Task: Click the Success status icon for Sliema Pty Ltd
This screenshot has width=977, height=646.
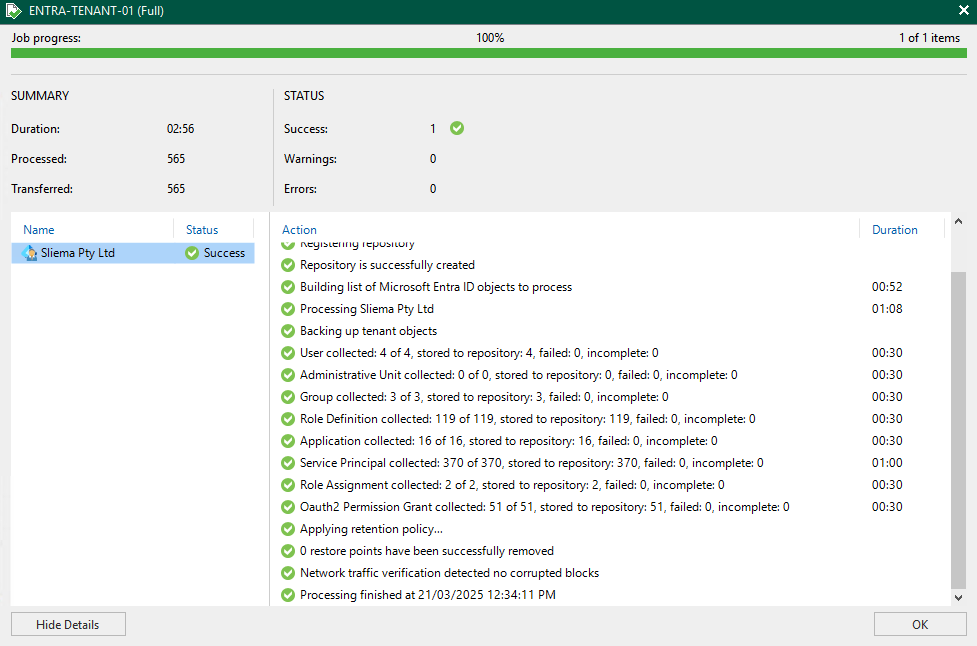Action: tap(192, 253)
